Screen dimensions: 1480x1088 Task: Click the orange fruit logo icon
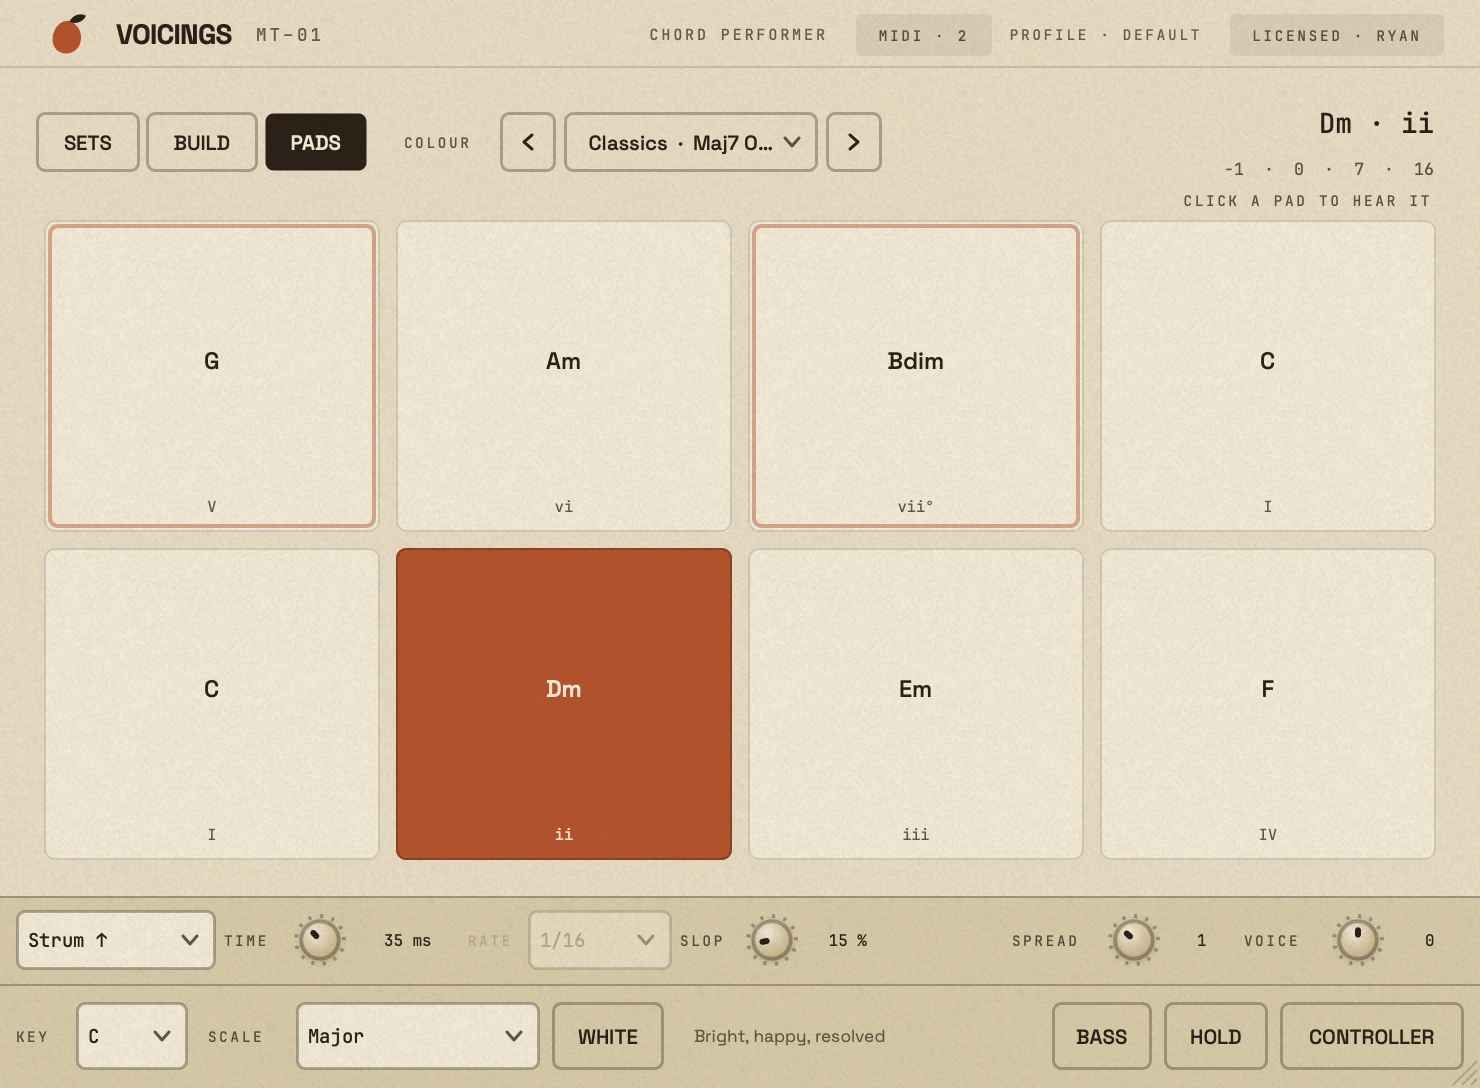[68, 35]
